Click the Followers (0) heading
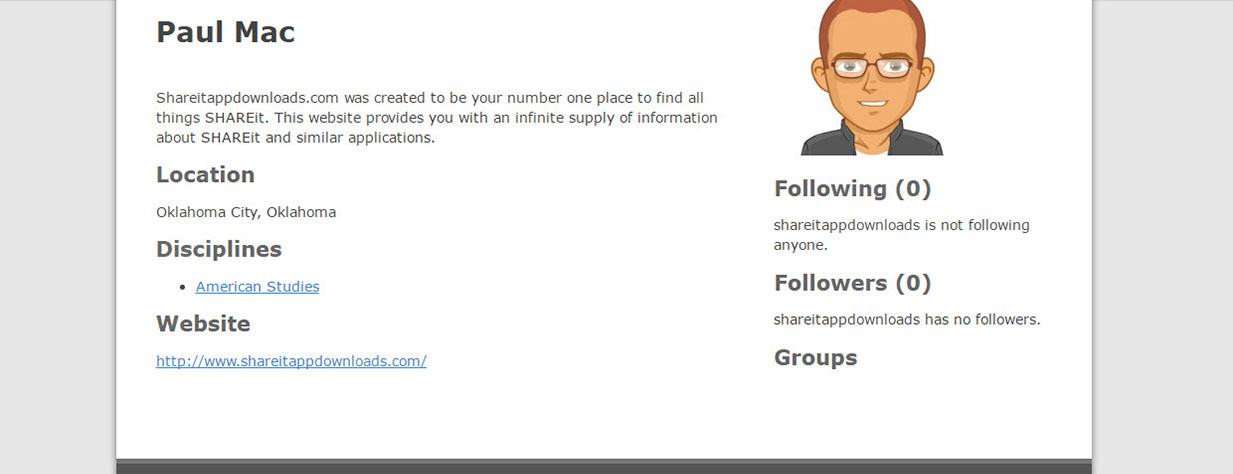The width and height of the screenshot is (1233, 474). [852, 283]
